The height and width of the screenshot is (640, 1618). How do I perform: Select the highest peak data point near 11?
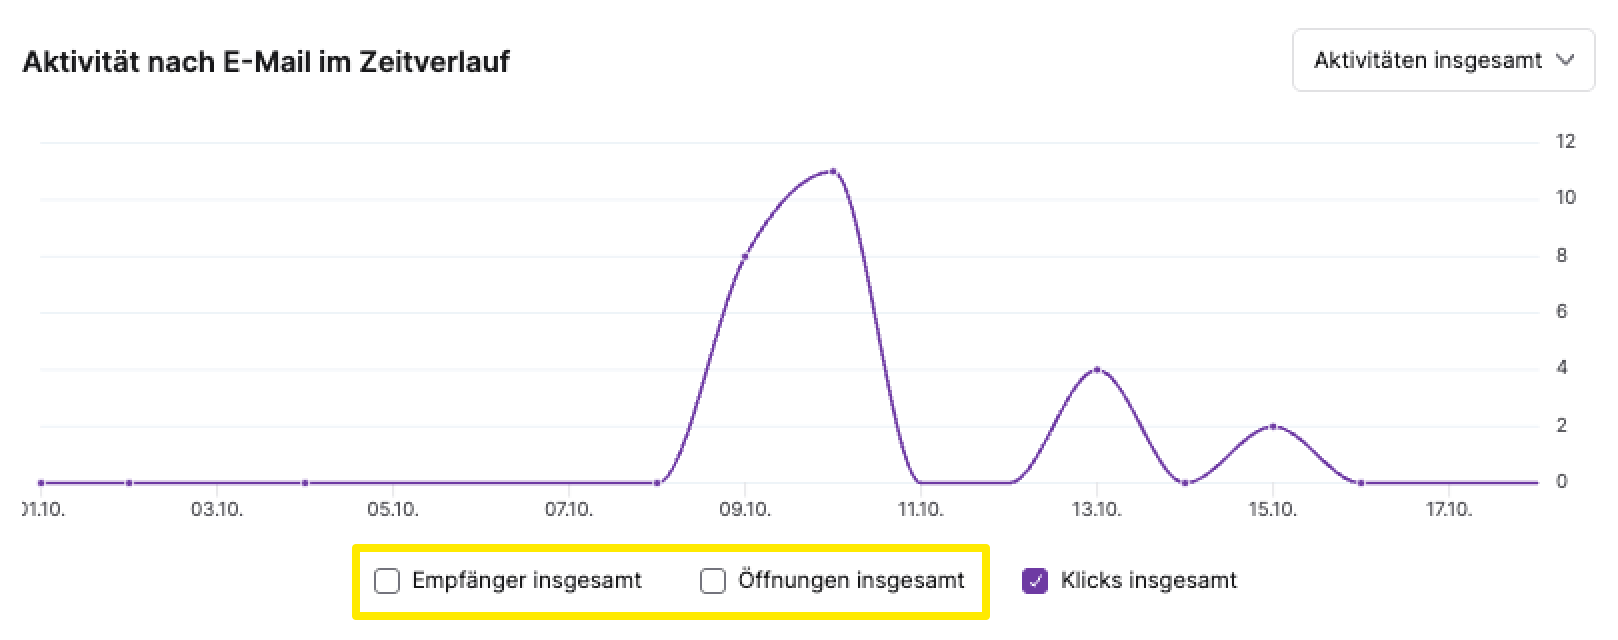tap(833, 172)
